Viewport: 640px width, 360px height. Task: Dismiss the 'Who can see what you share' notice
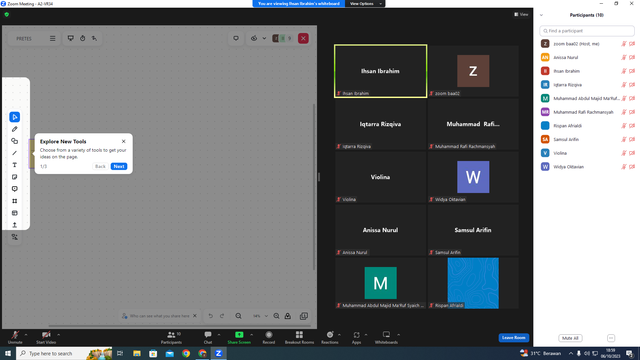pos(195,316)
